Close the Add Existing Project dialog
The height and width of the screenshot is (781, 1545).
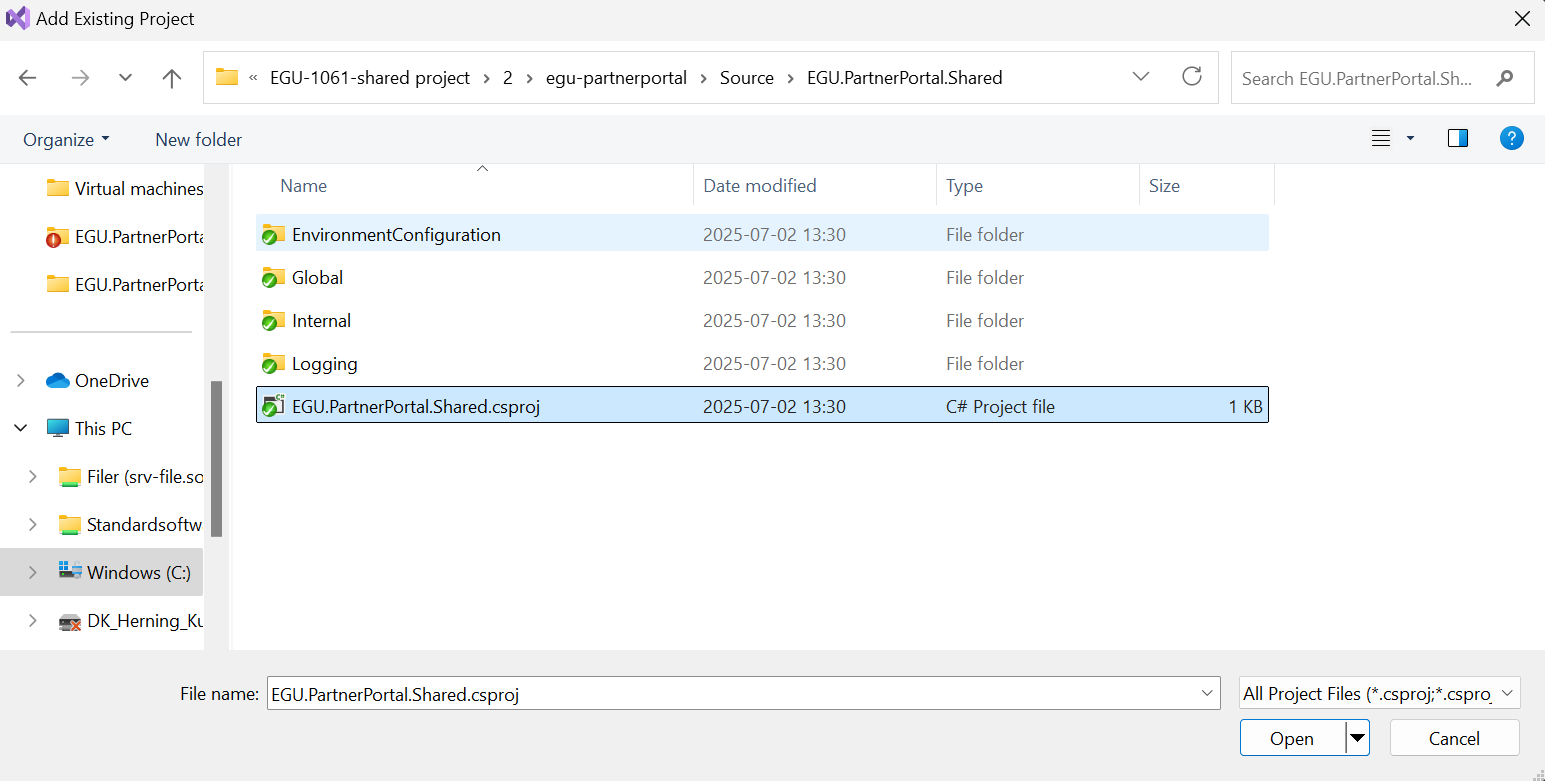click(x=1521, y=18)
